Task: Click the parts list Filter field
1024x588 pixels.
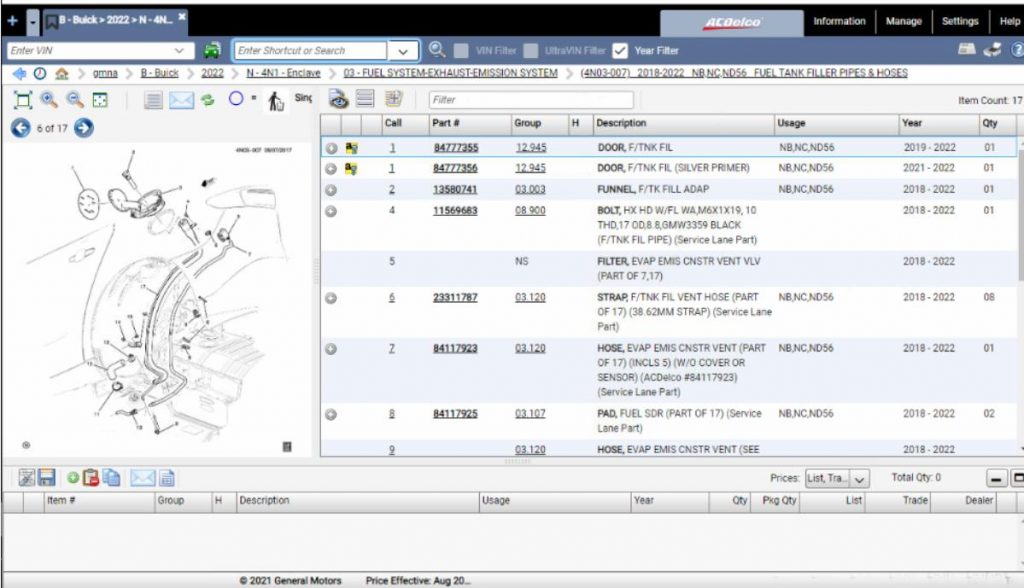Action: point(531,100)
